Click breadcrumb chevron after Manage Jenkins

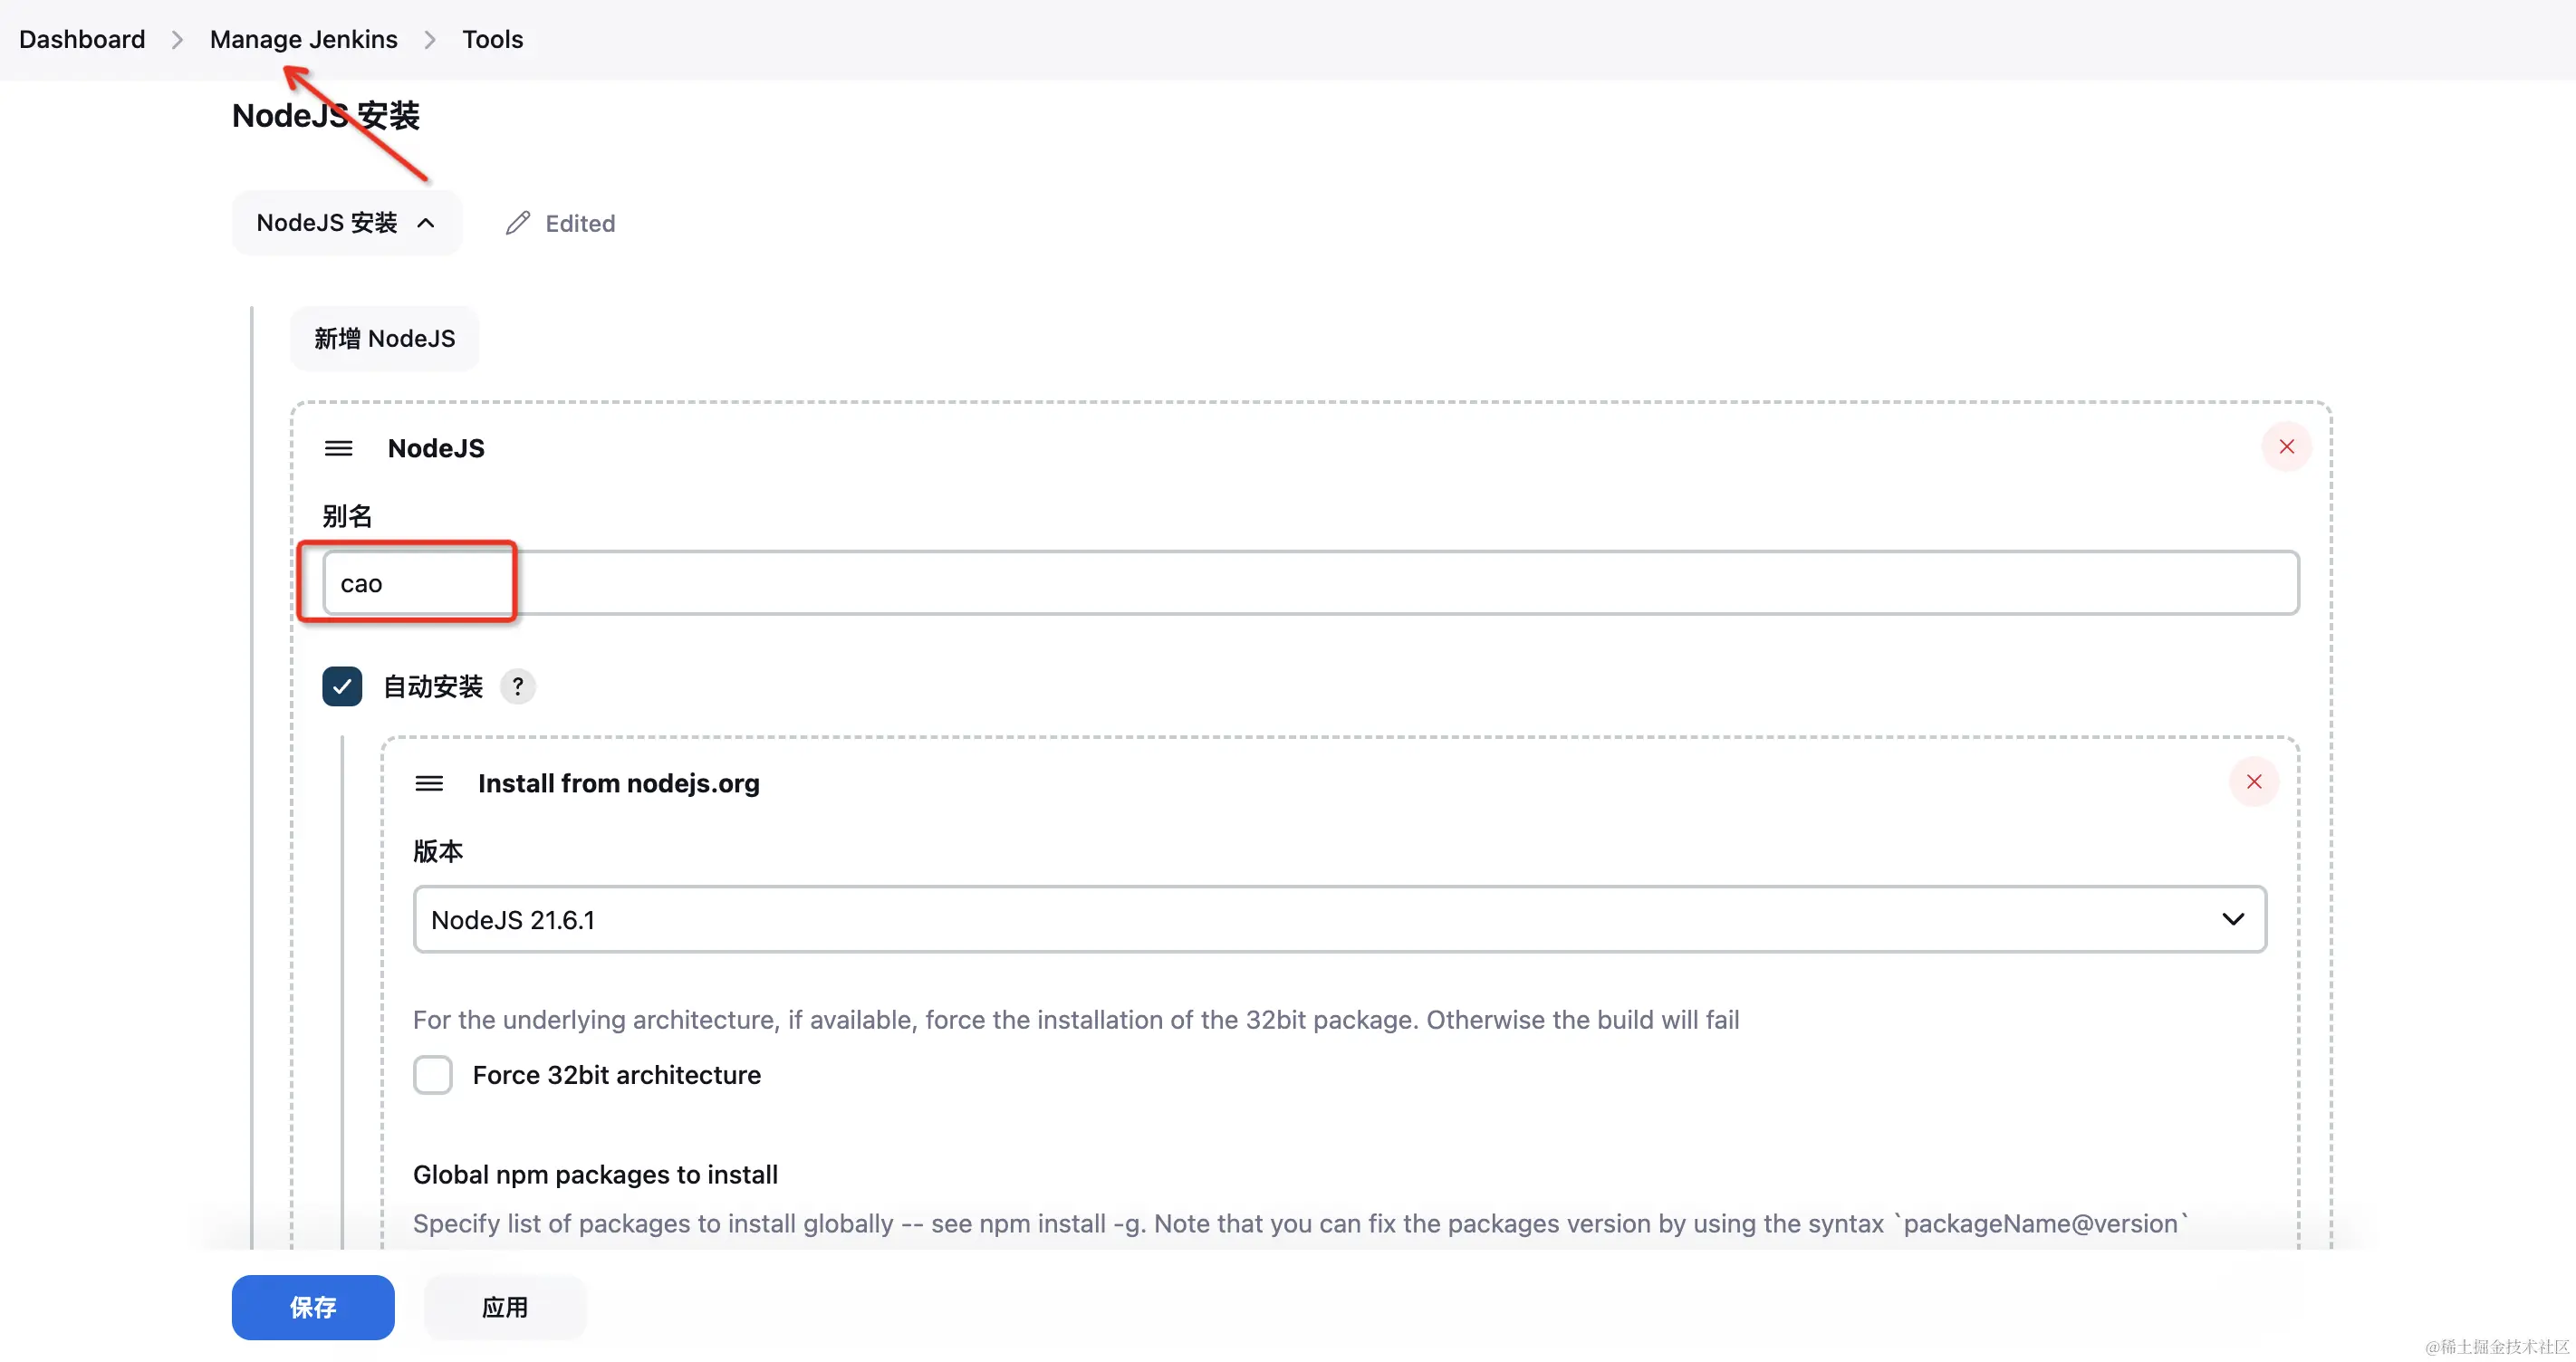pos(430,40)
